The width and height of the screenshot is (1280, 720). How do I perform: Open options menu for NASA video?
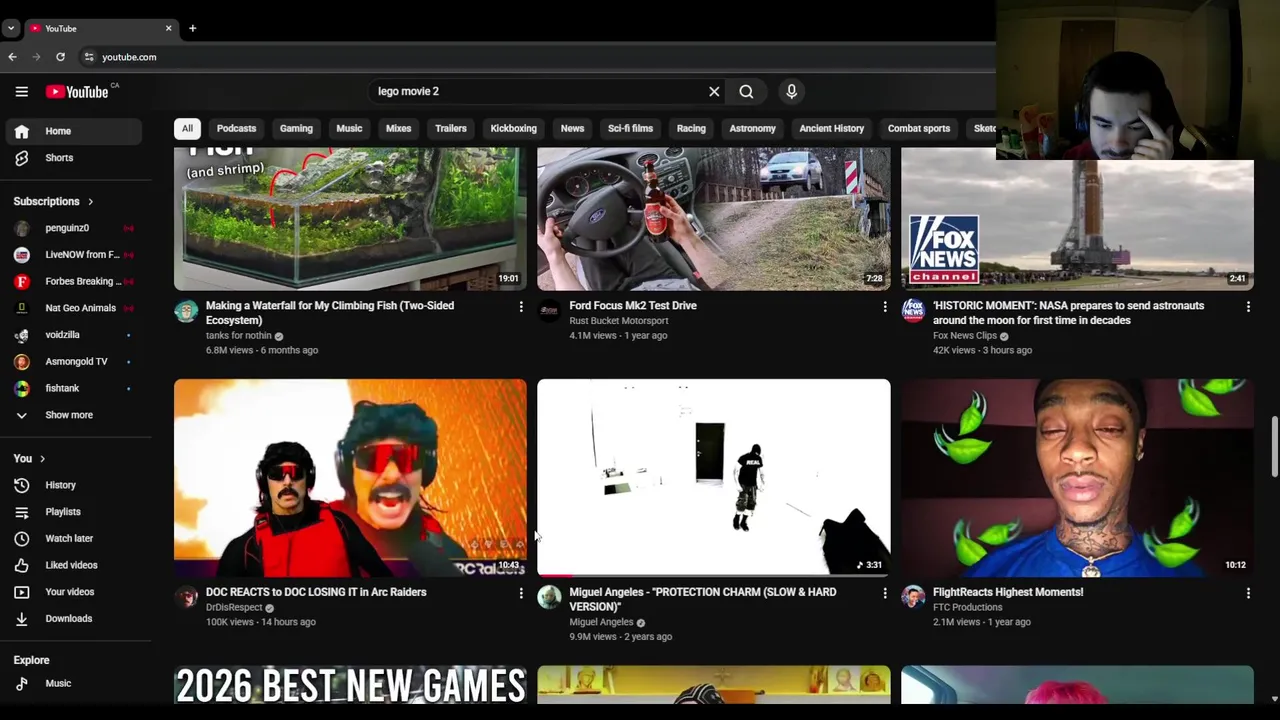pos(1248,307)
